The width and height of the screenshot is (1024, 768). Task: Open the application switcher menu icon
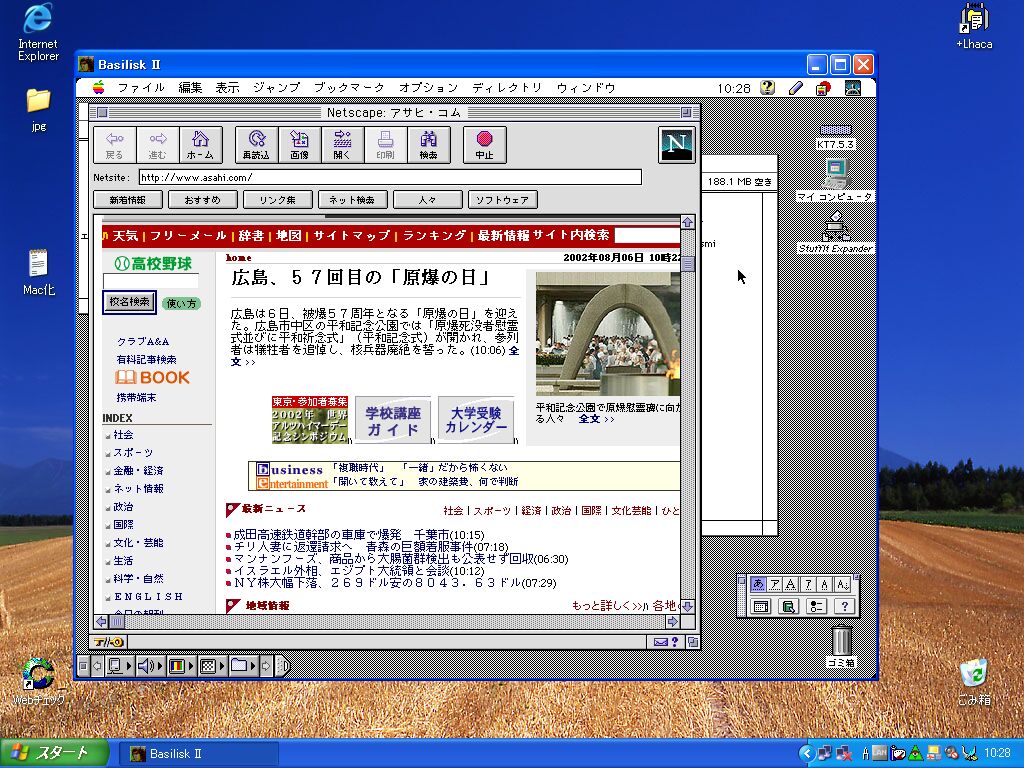click(852, 88)
